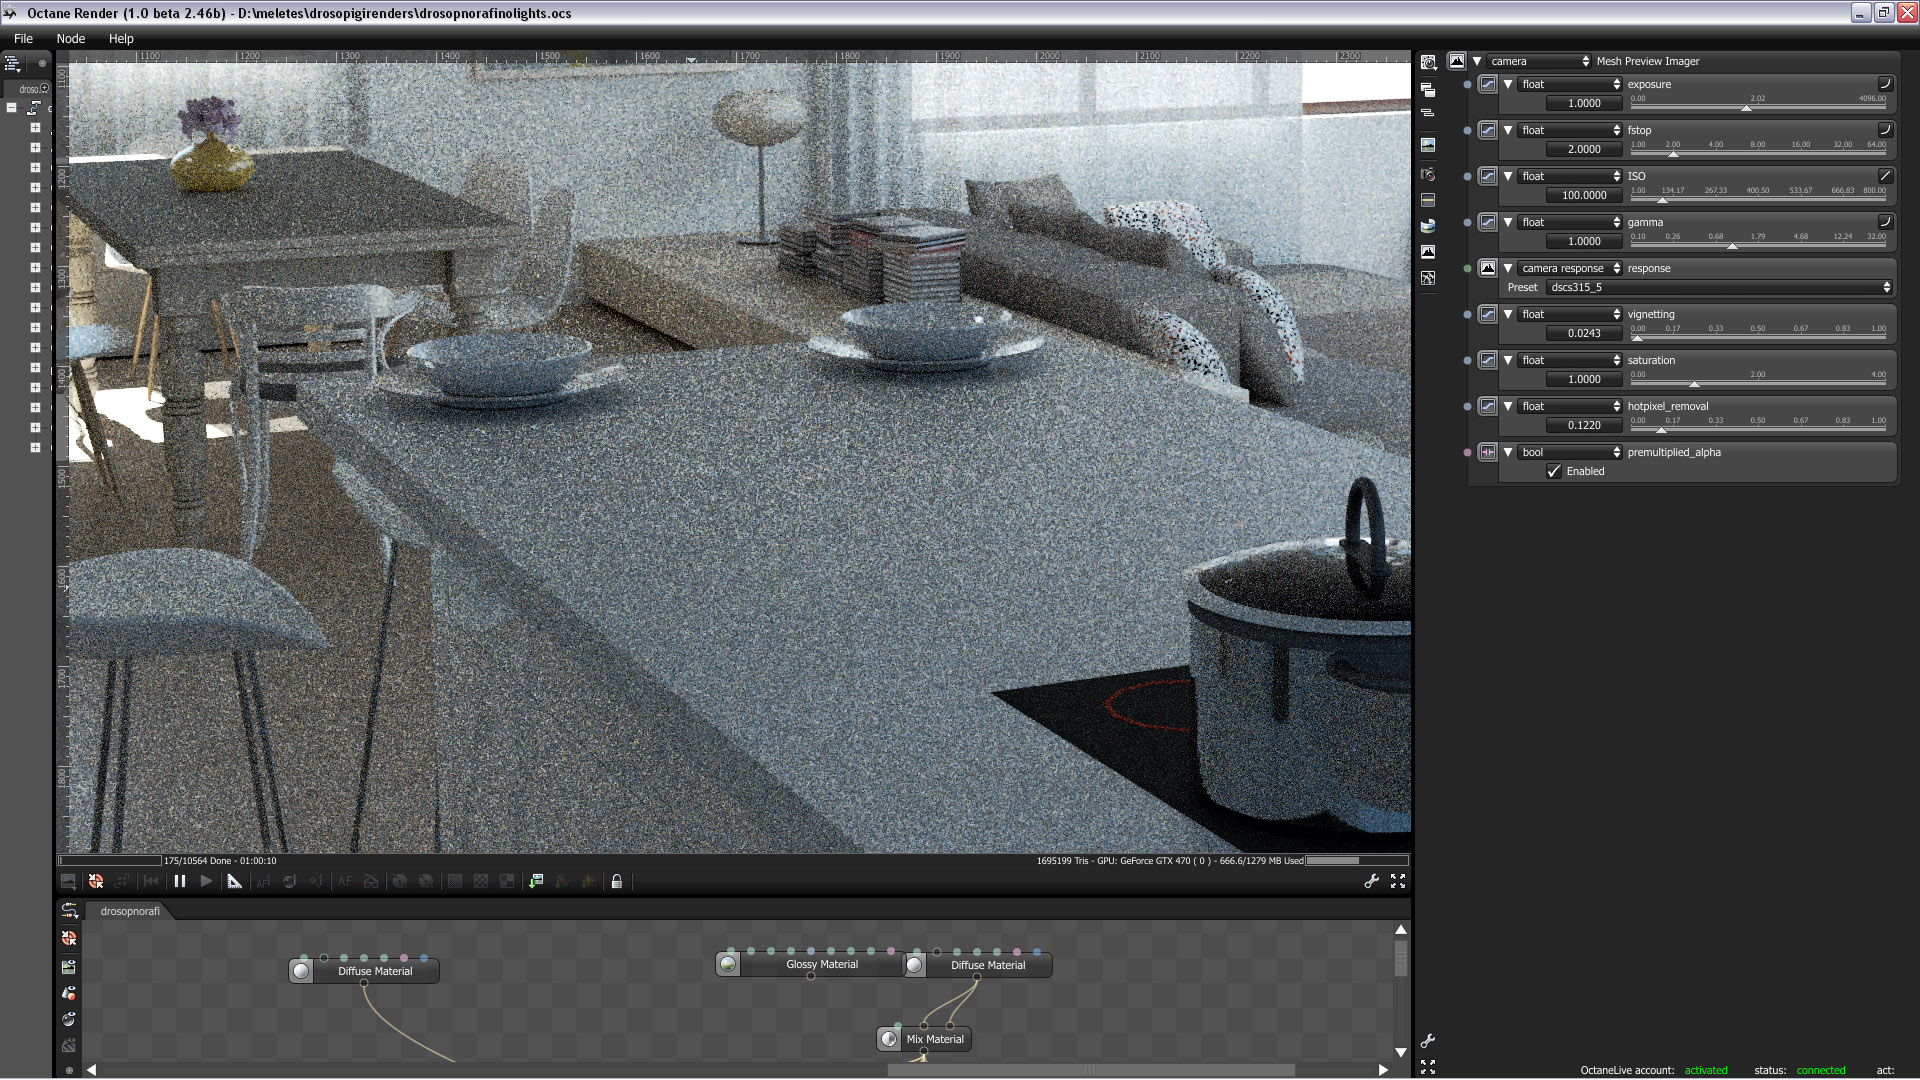
Task: Toggle the premultiplied_alpha Enabled checkbox
Action: (1554, 472)
